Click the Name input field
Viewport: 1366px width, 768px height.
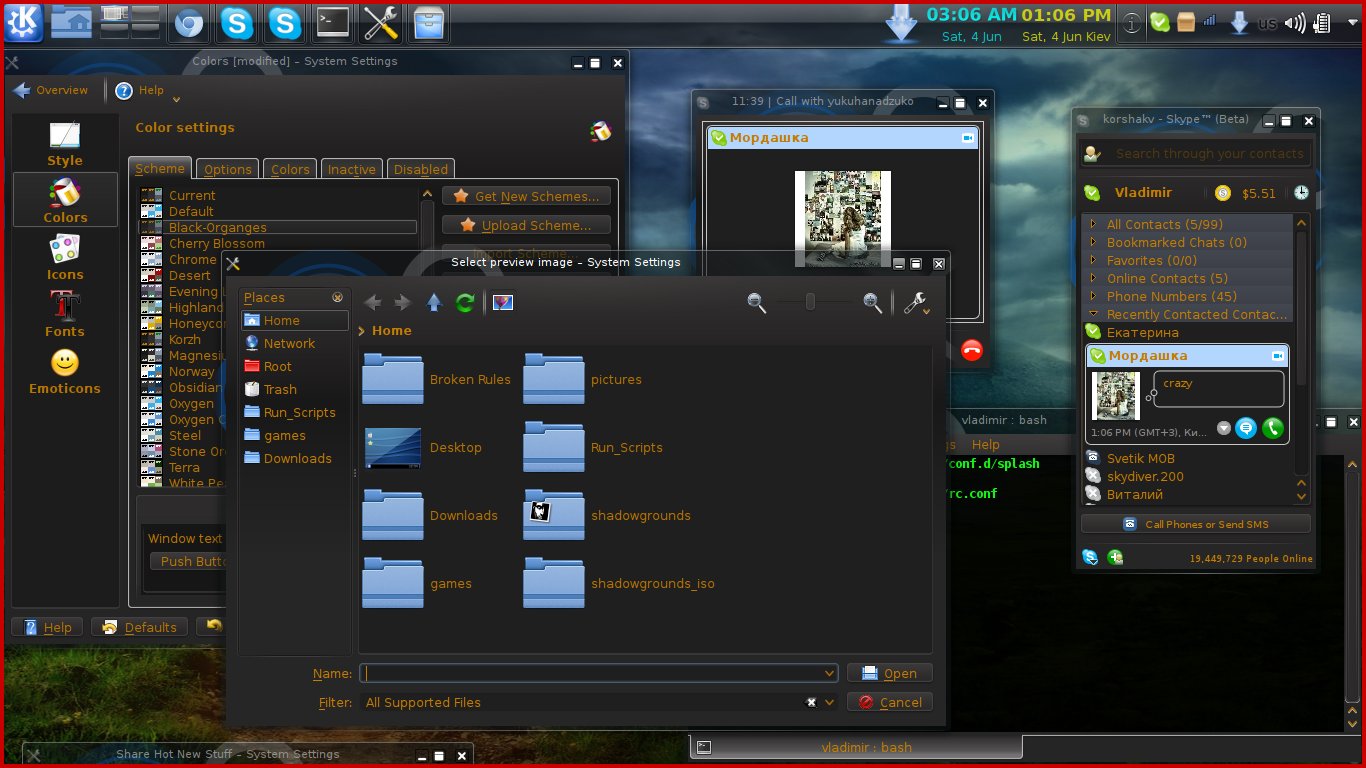pyautogui.click(x=598, y=674)
